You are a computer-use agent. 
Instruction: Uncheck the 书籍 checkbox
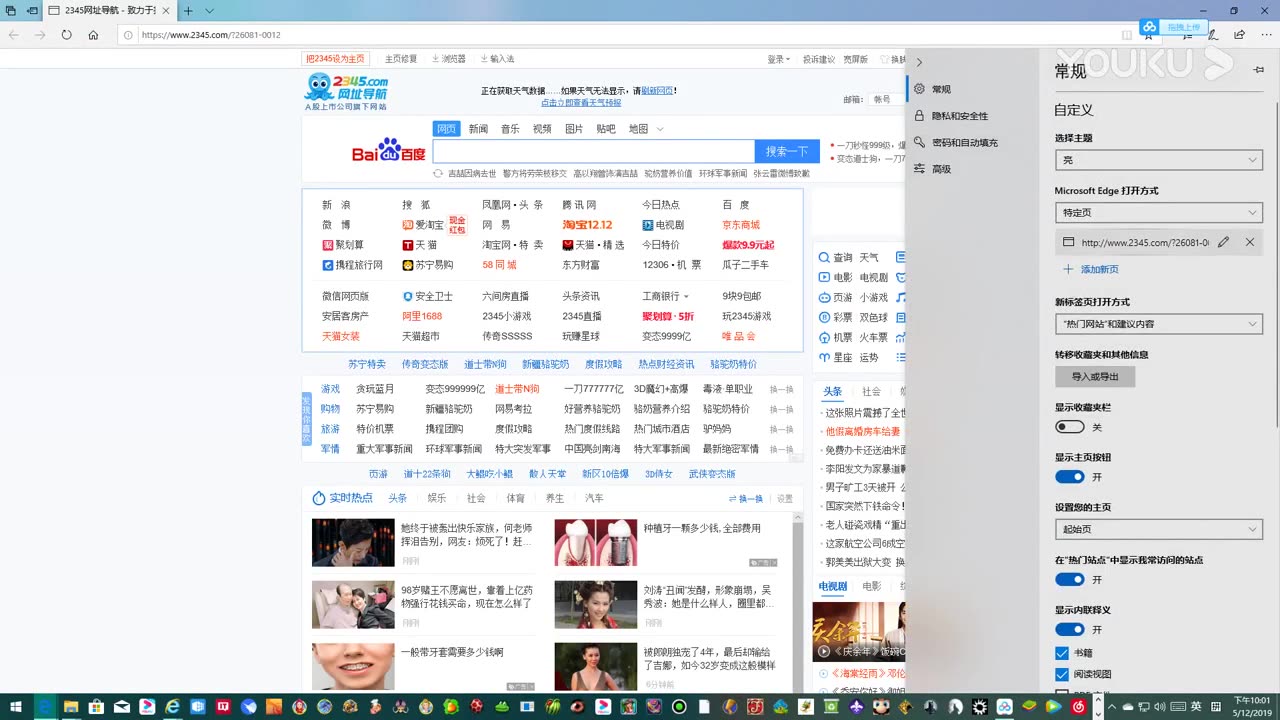[1062, 653]
